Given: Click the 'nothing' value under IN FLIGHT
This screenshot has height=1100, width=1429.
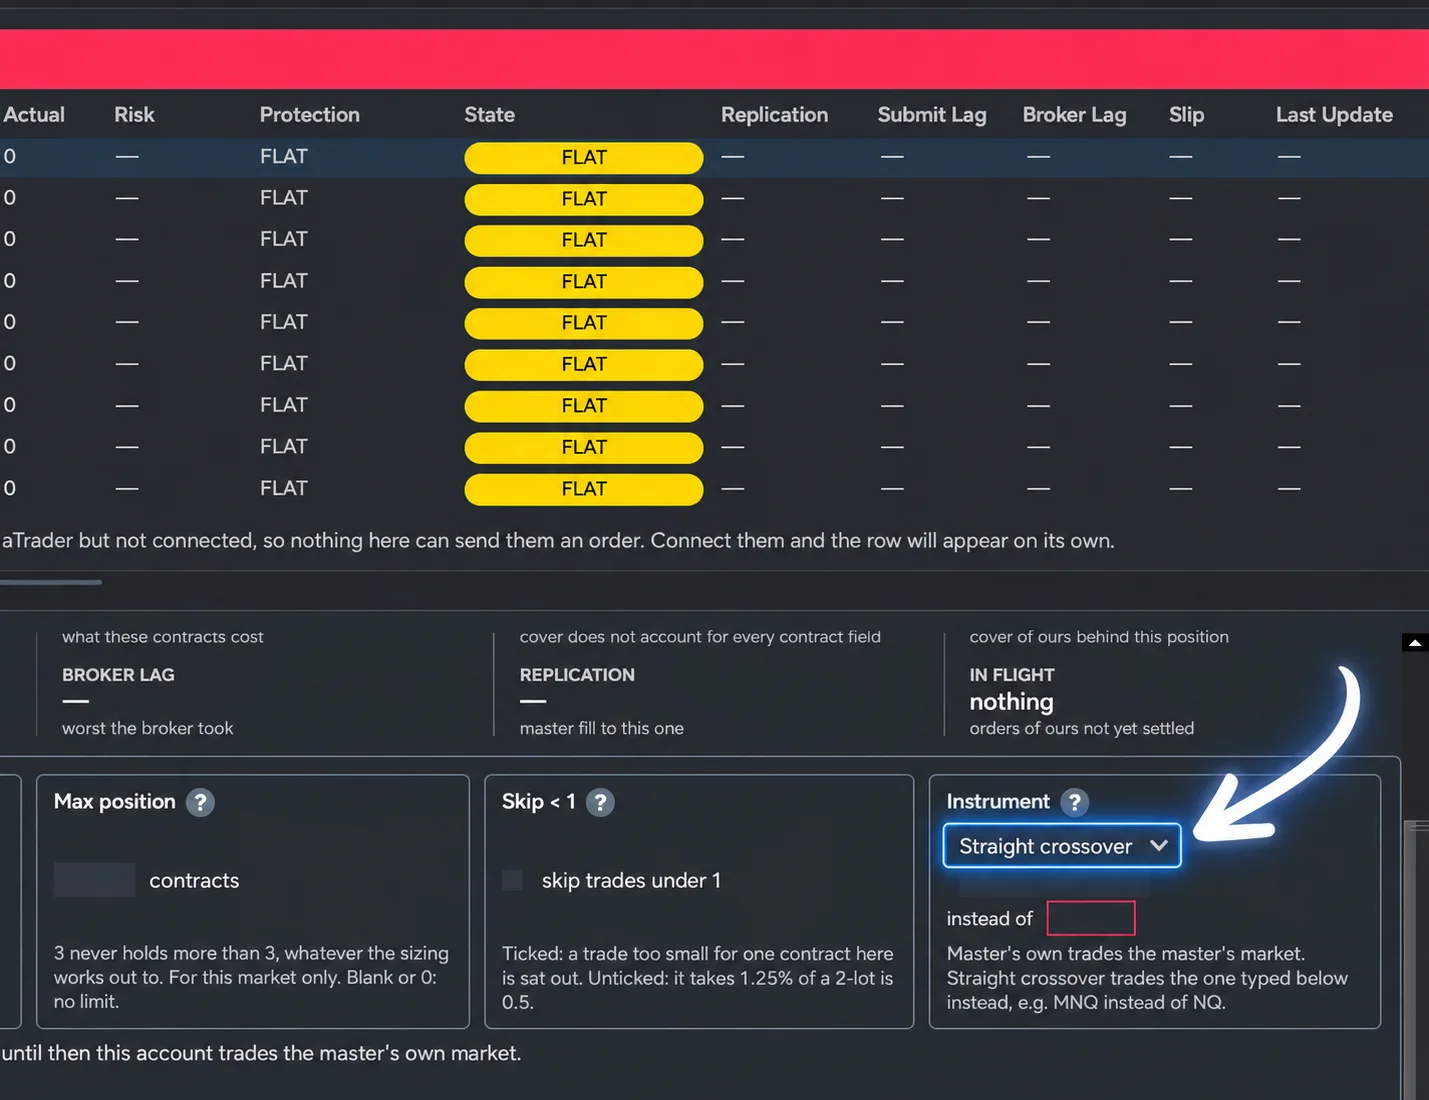Looking at the screenshot, I should [x=1012, y=702].
